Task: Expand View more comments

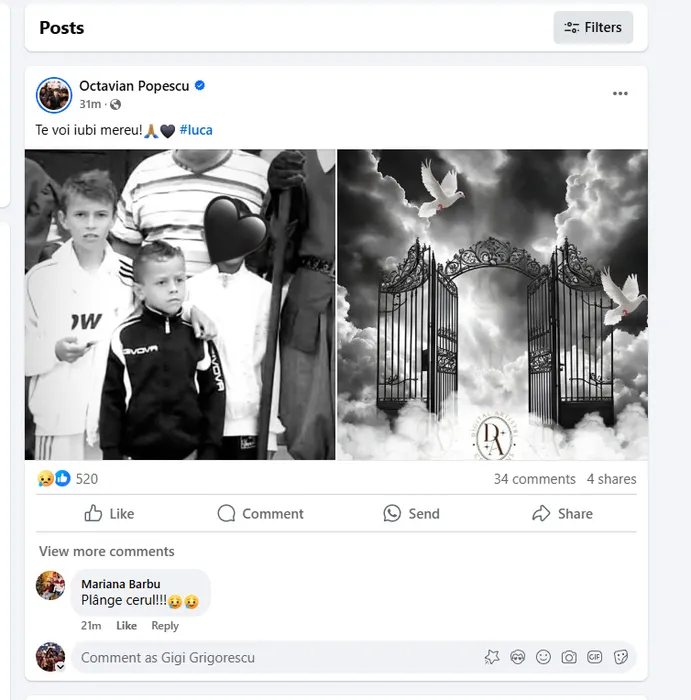Action: point(106,551)
